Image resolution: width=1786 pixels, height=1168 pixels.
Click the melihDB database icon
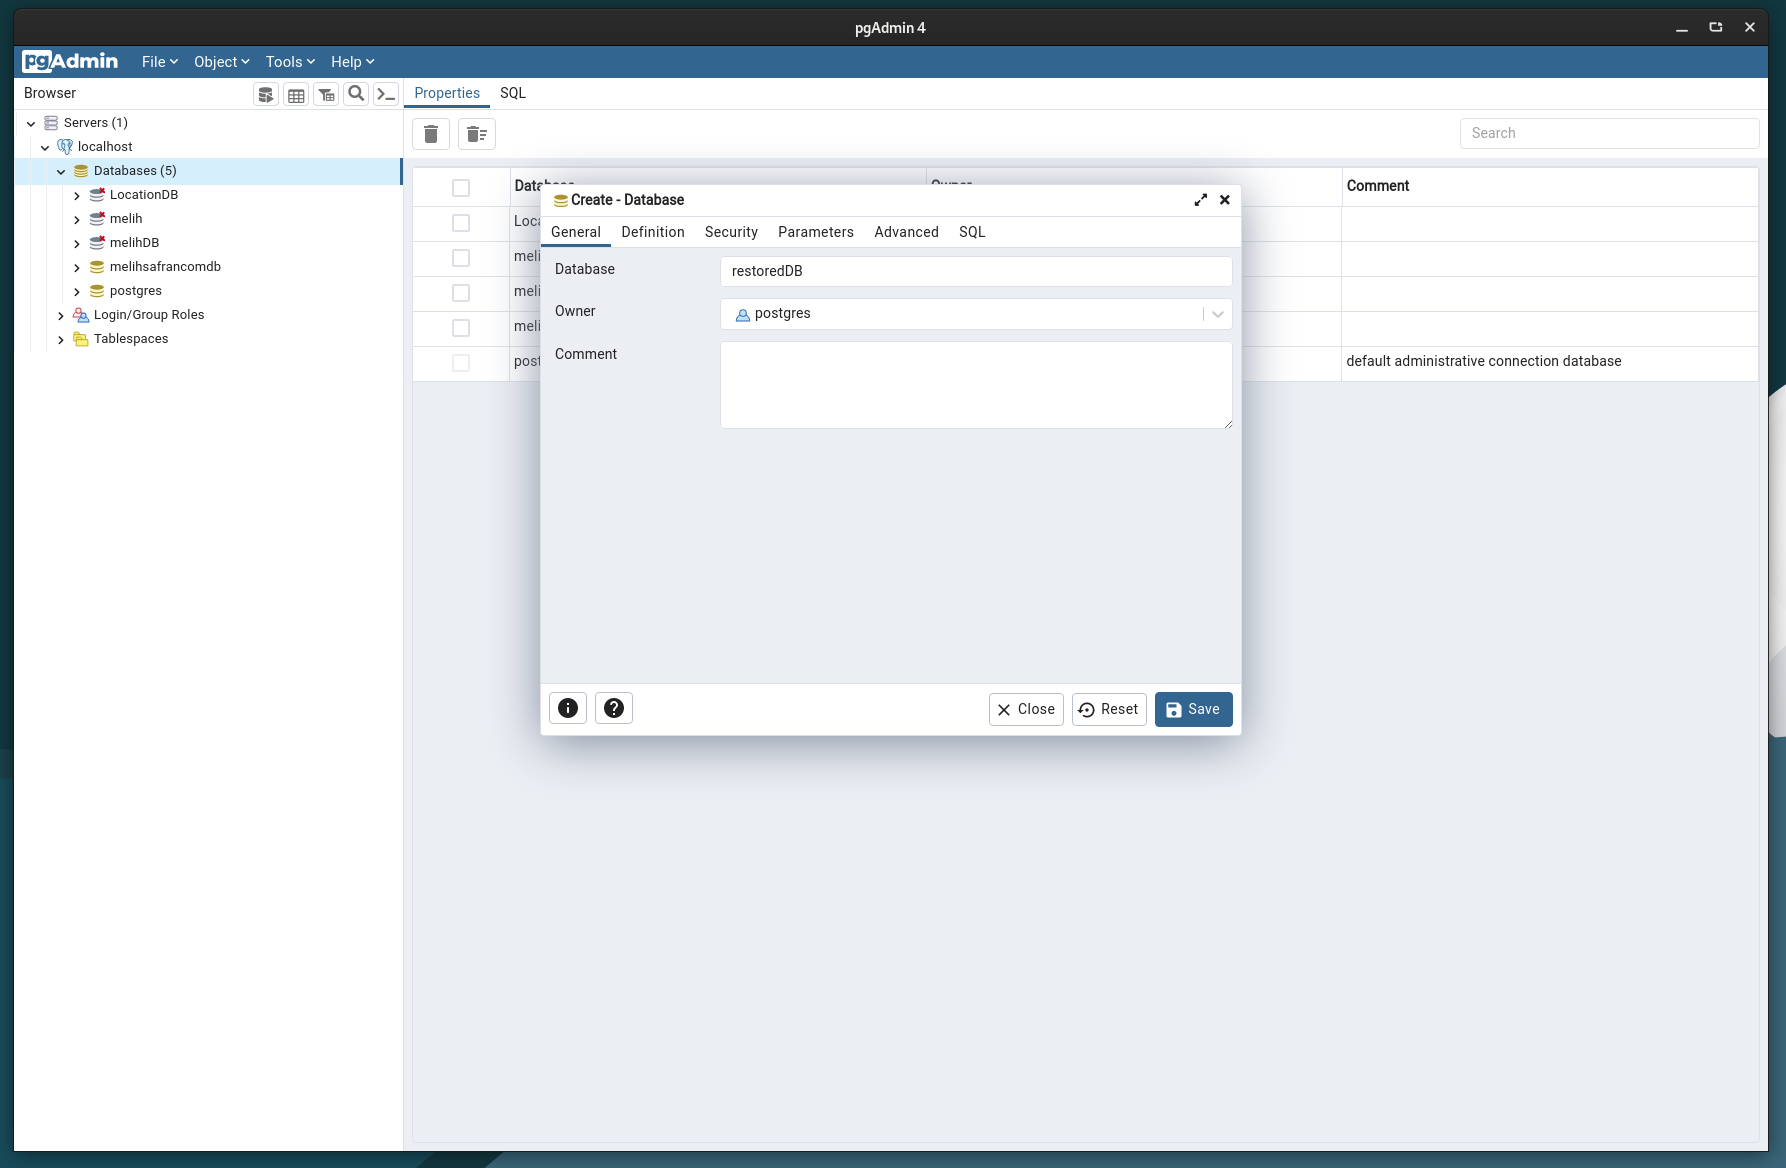pos(97,243)
